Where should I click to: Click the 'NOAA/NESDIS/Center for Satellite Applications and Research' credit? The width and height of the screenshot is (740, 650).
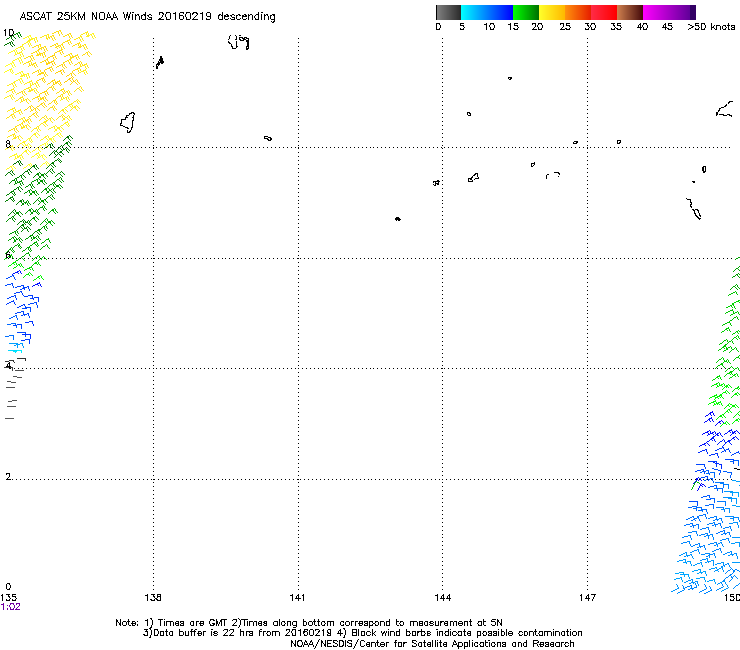[x=432, y=644]
